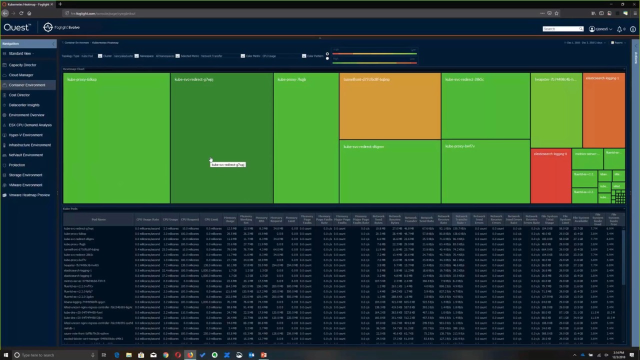Image resolution: width=640 pixels, height=360 pixels.
Task: Open Cost Director in the navigation panel
Action: [x=19, y=95]
